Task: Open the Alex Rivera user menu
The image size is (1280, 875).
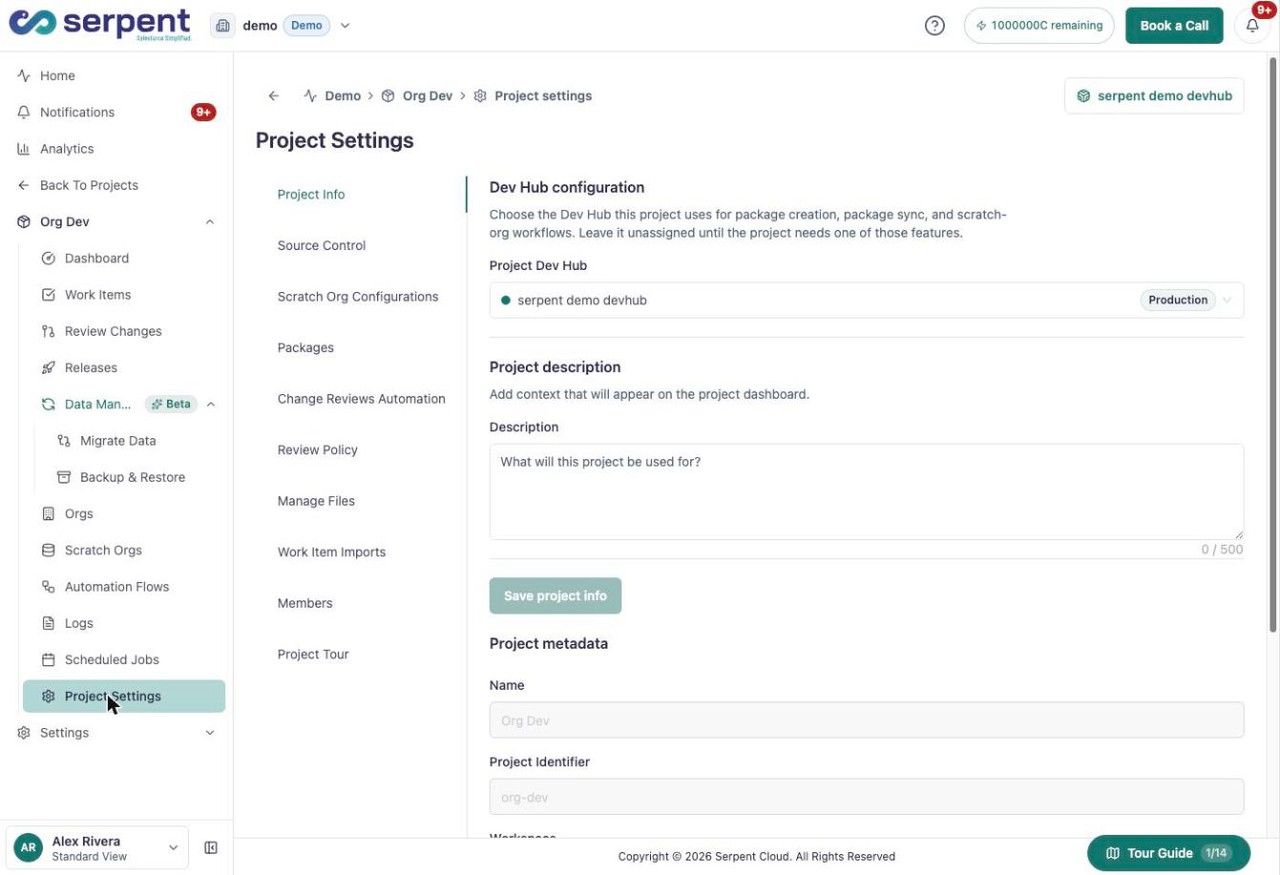Action: point(97,848)
